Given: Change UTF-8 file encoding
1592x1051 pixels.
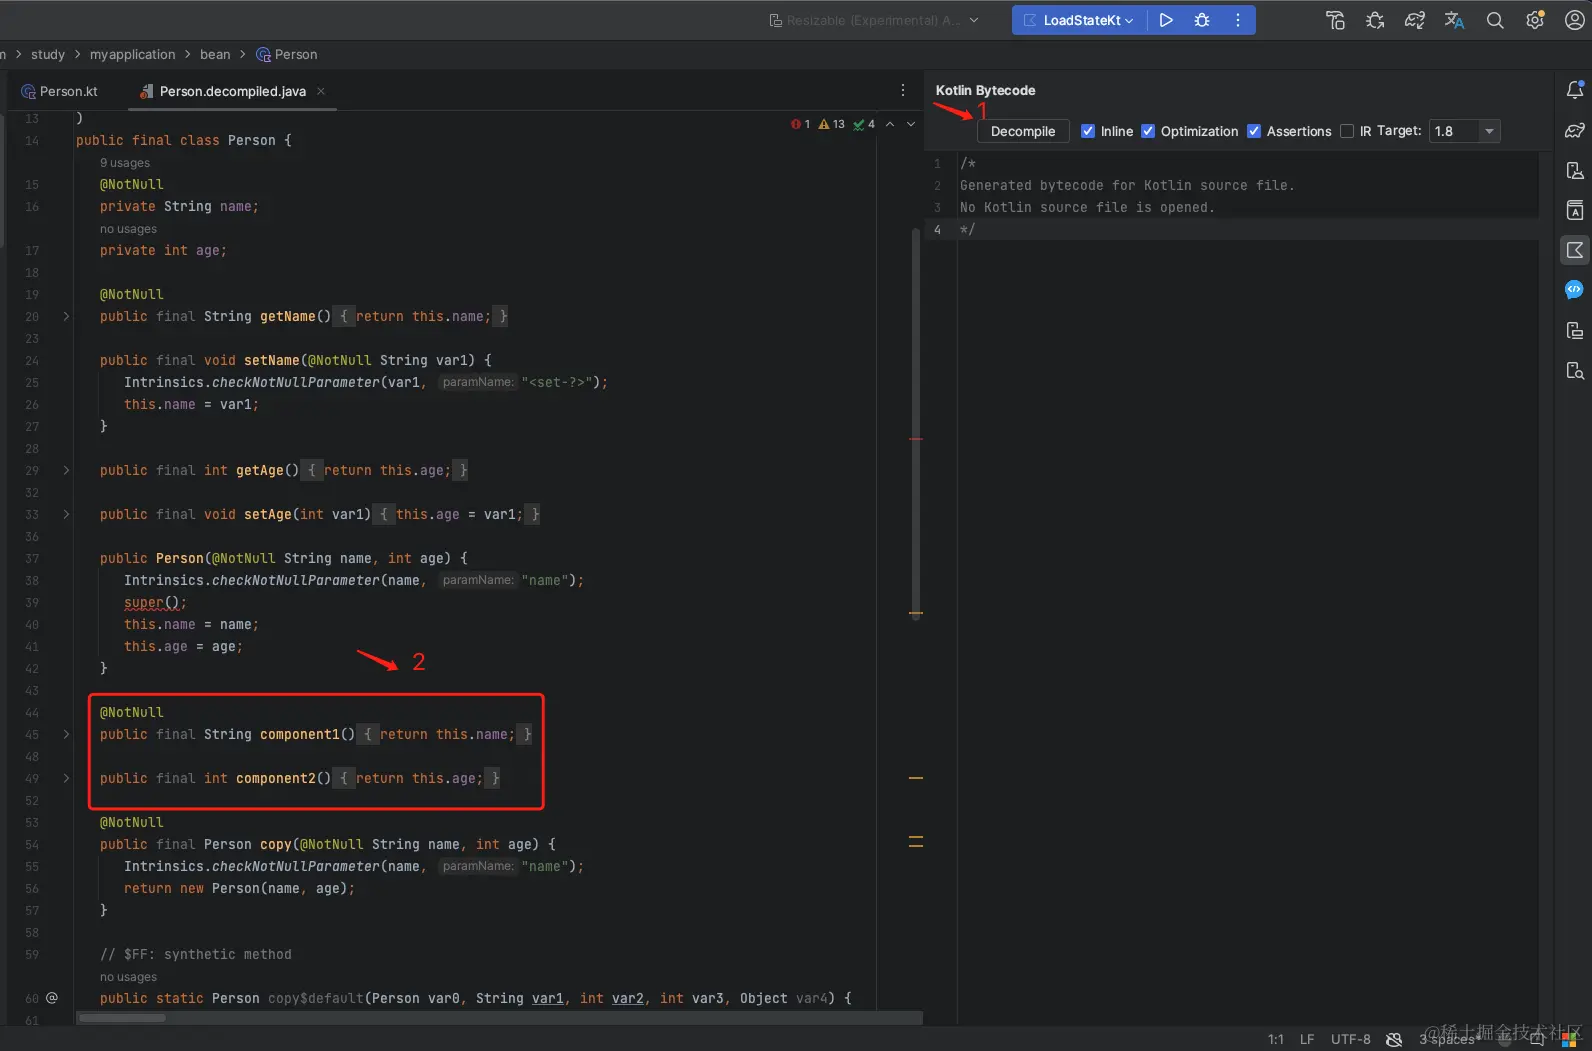Looking at the screenshot, I should (x=1351, y=1040).
